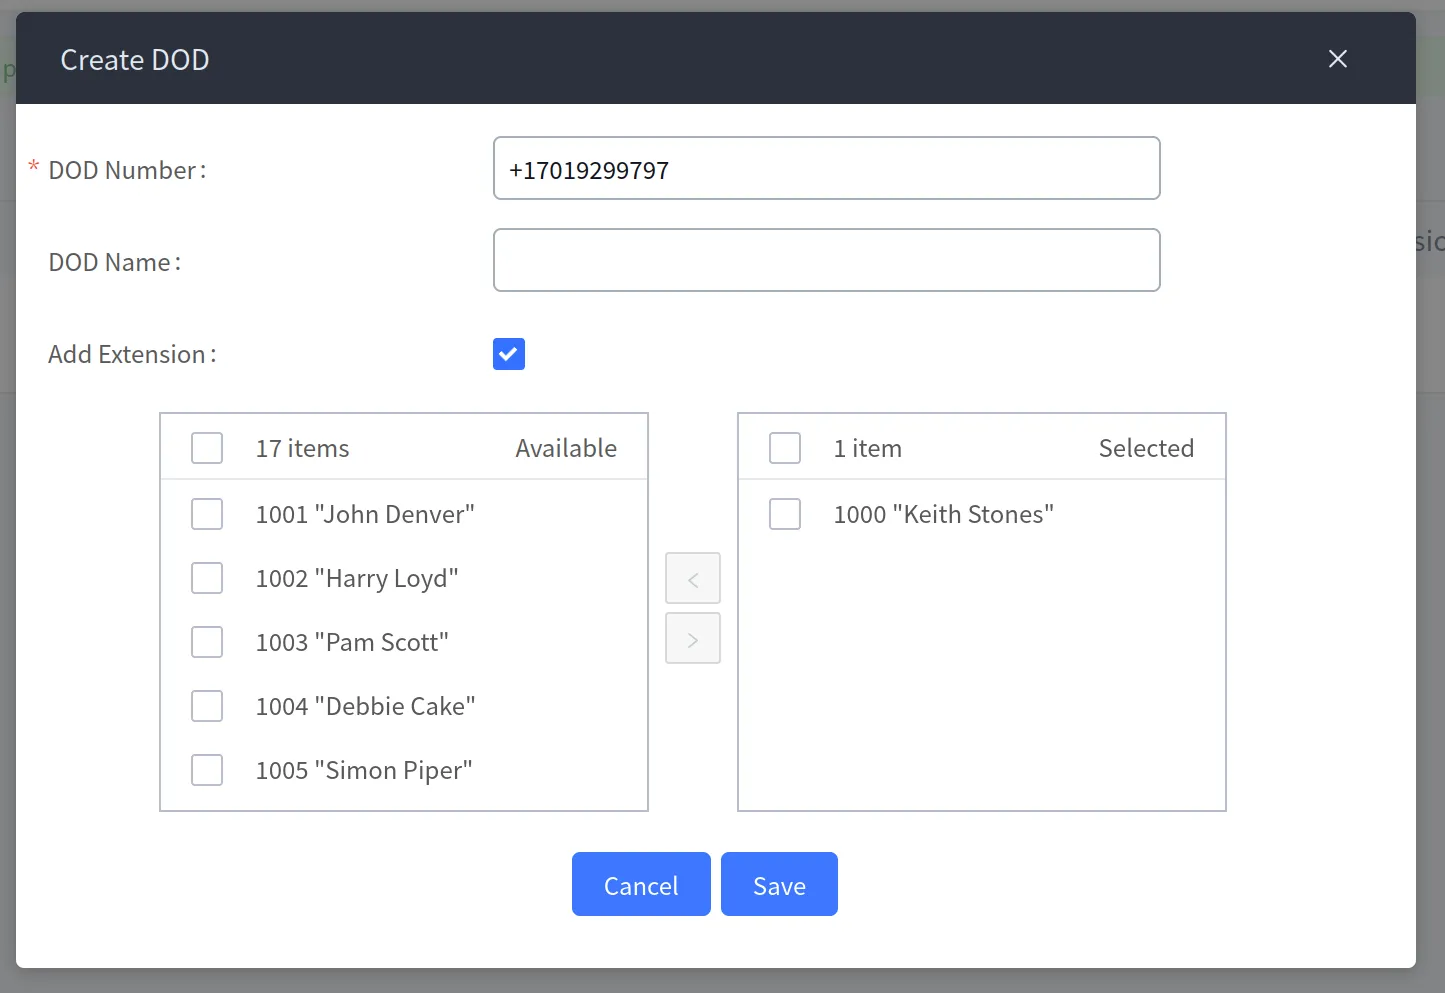This screenshot has width=1445, height=993.
Task: Click into the DOD Name field
Action: (x=826, y=261)
